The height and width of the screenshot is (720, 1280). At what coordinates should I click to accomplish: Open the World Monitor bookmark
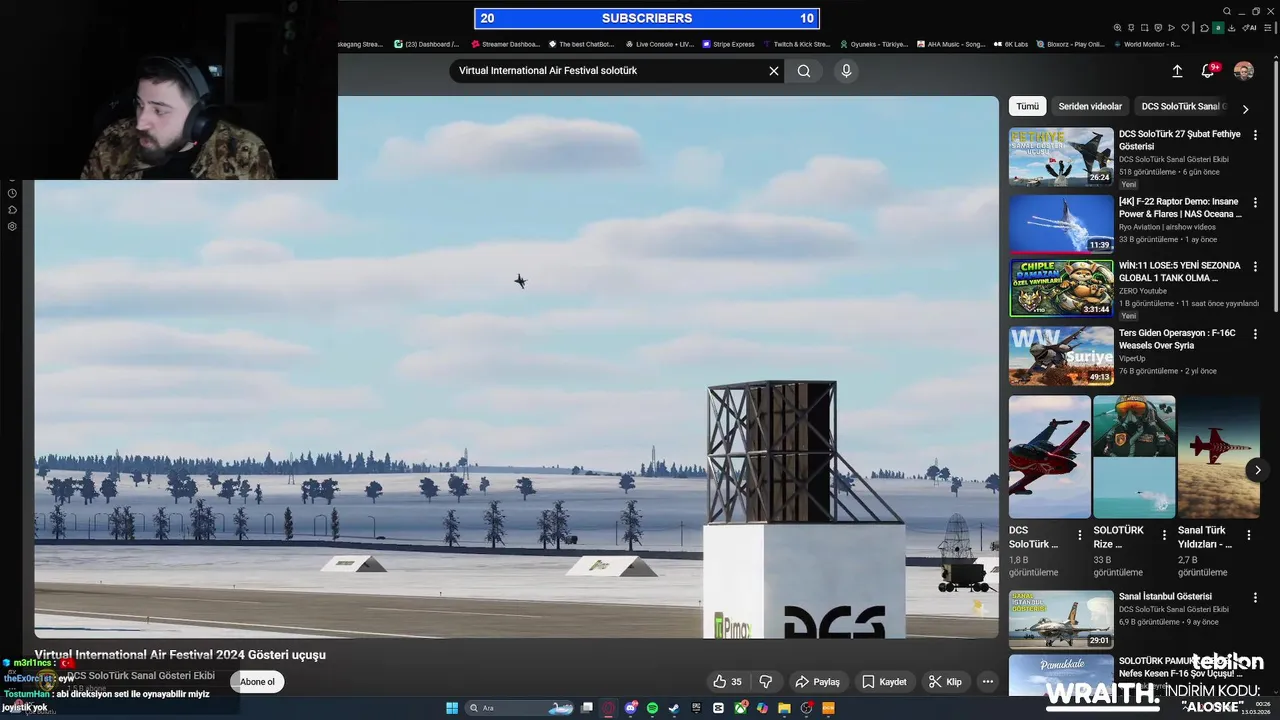(1146, 44)
